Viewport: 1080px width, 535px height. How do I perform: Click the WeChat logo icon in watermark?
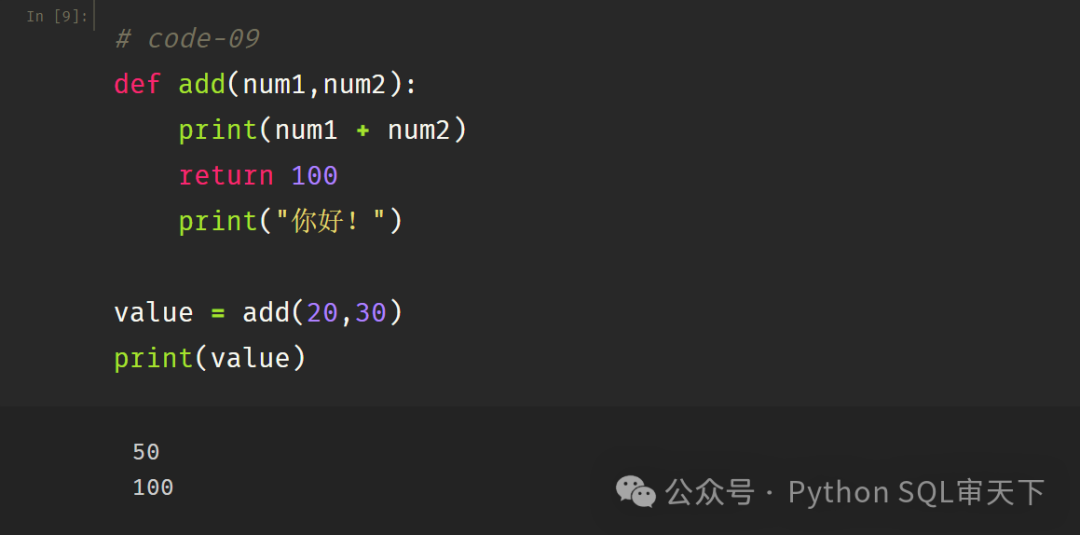coord(635,492)
